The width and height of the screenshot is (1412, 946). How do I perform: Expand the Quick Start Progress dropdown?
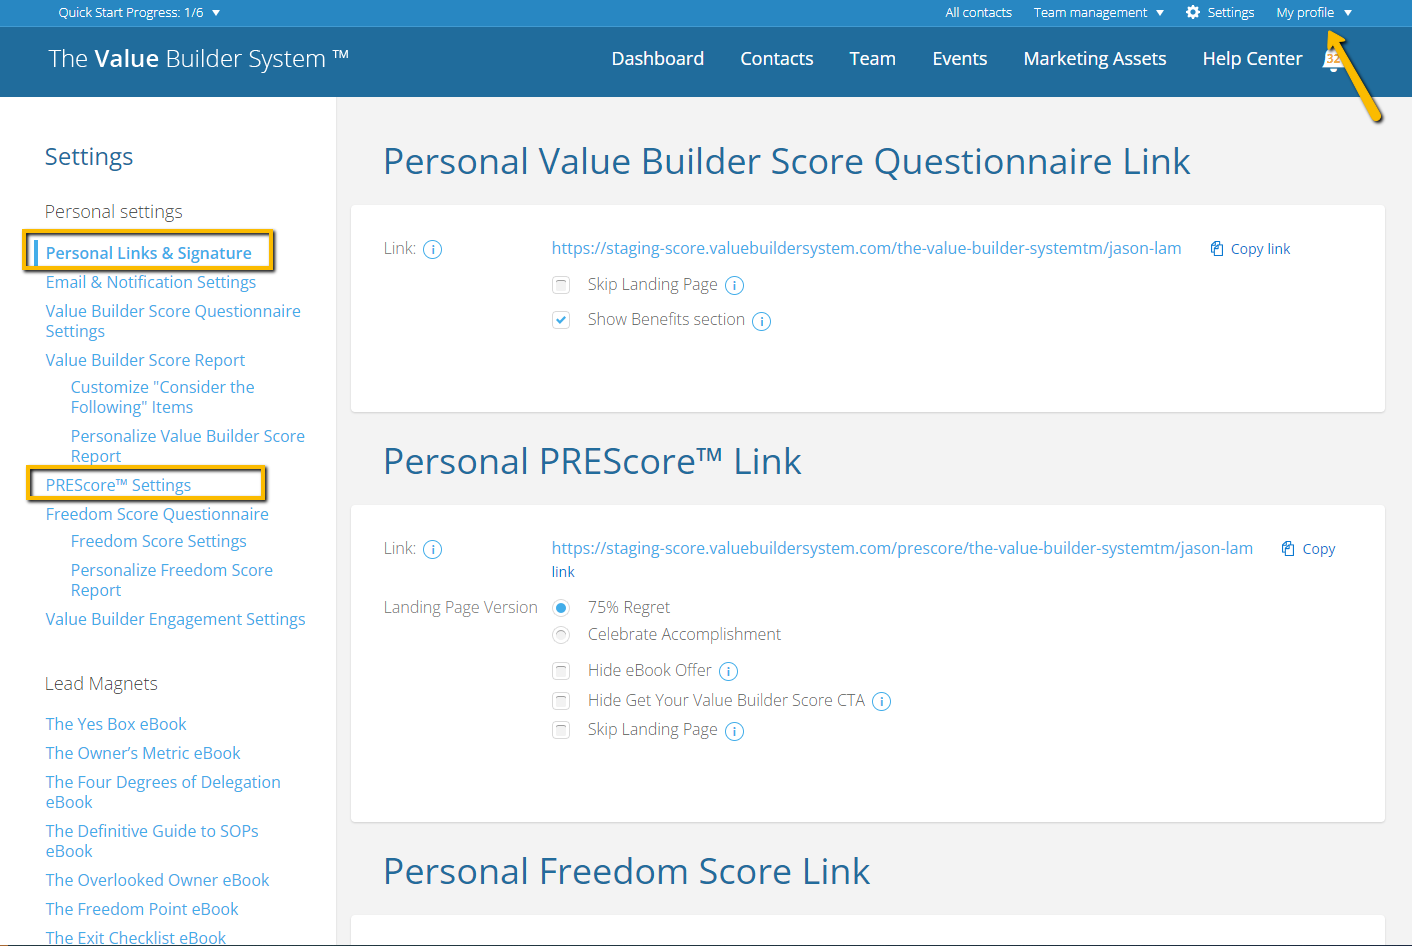pos(139,13)
